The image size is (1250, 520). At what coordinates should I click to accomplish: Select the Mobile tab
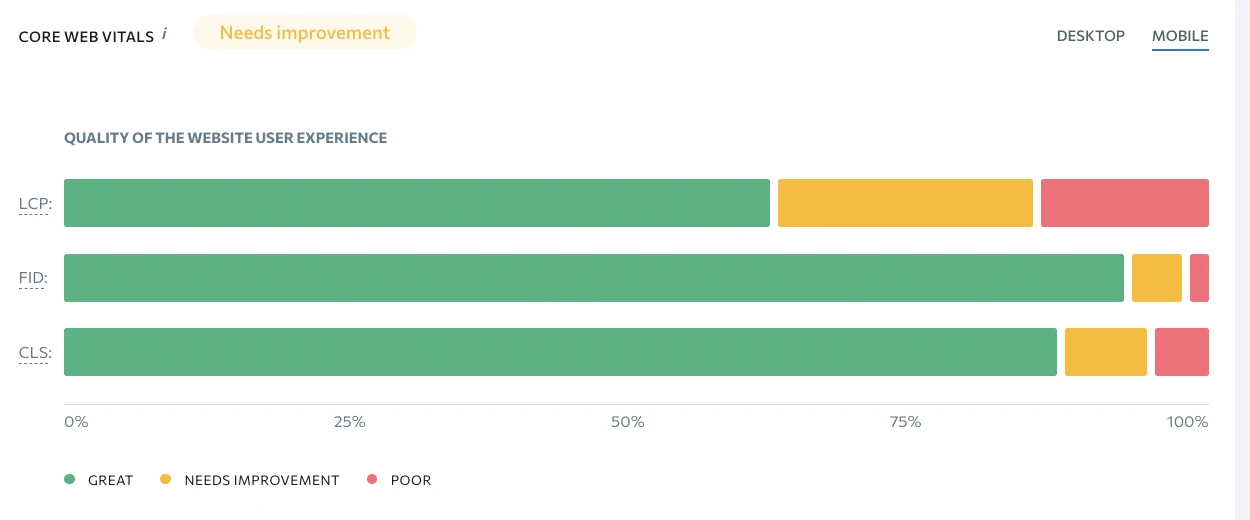coord(1180,36)
